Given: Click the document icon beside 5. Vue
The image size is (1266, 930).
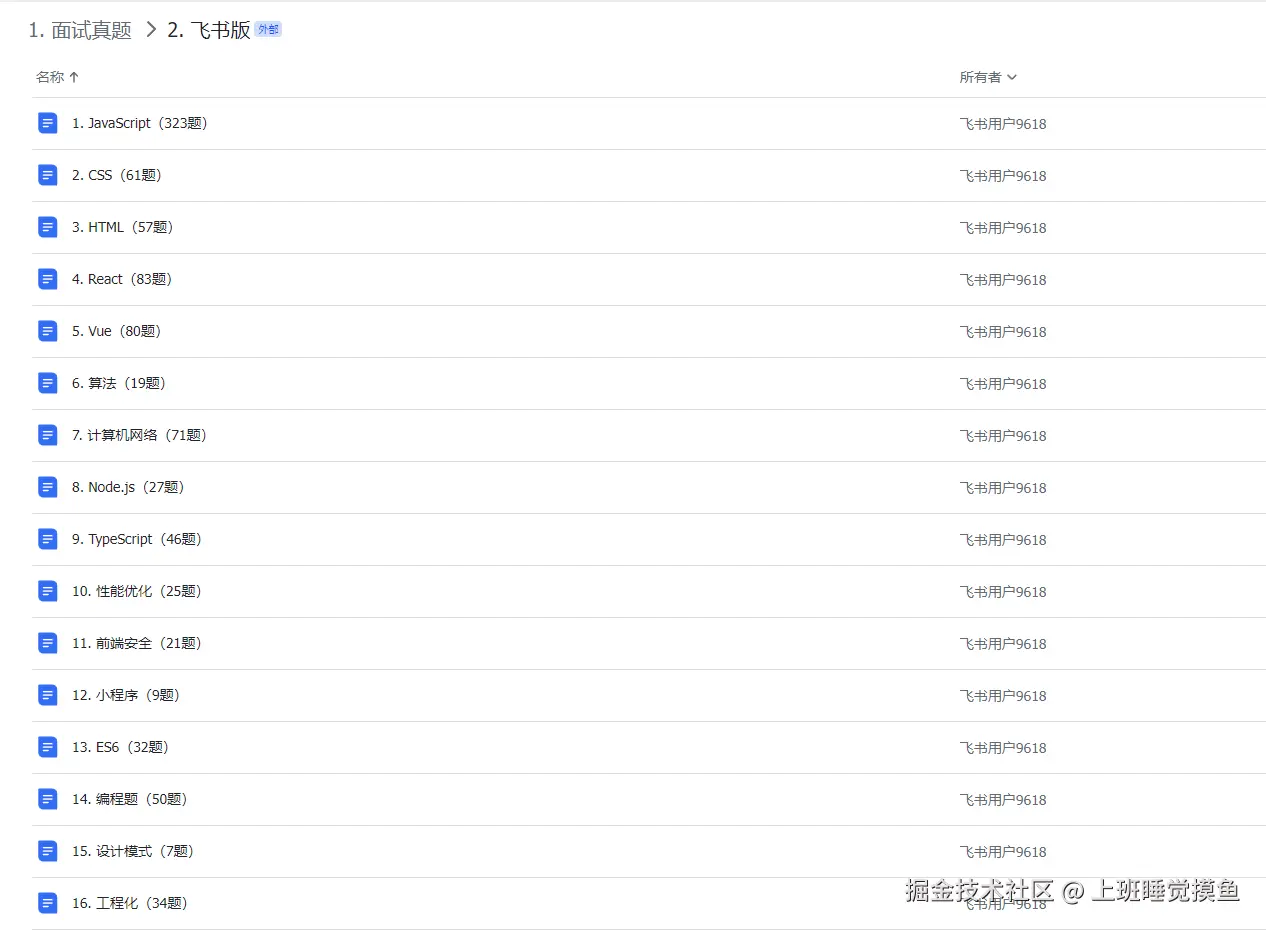Looking at the screenshot, I should [48, 331].
